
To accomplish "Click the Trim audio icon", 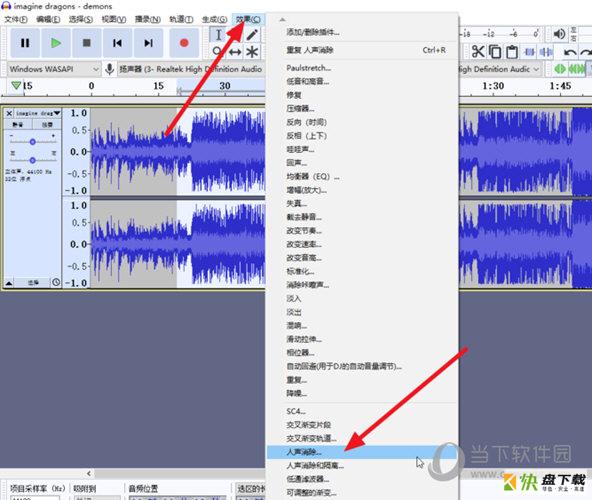I will 529,52.
